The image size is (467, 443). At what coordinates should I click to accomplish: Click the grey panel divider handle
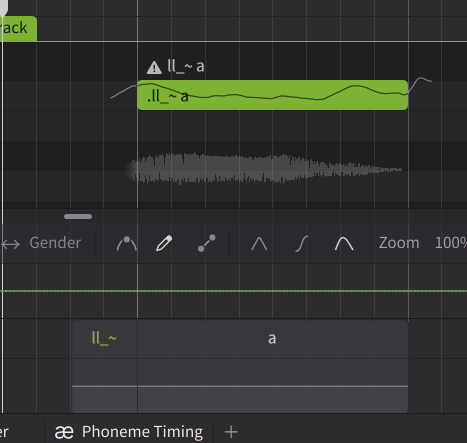(78, 217)
